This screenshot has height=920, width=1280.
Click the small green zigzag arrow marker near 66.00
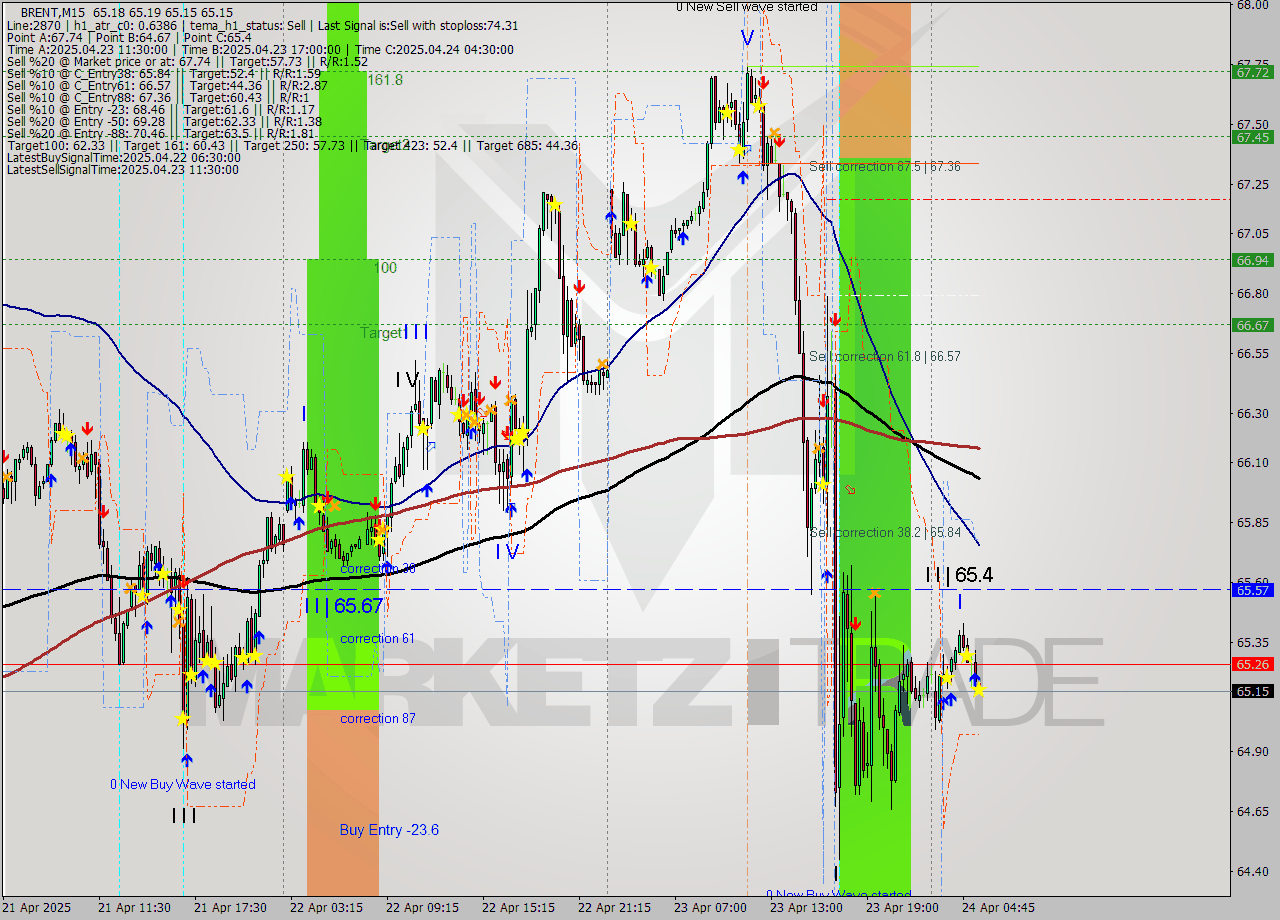coord(849,488)
